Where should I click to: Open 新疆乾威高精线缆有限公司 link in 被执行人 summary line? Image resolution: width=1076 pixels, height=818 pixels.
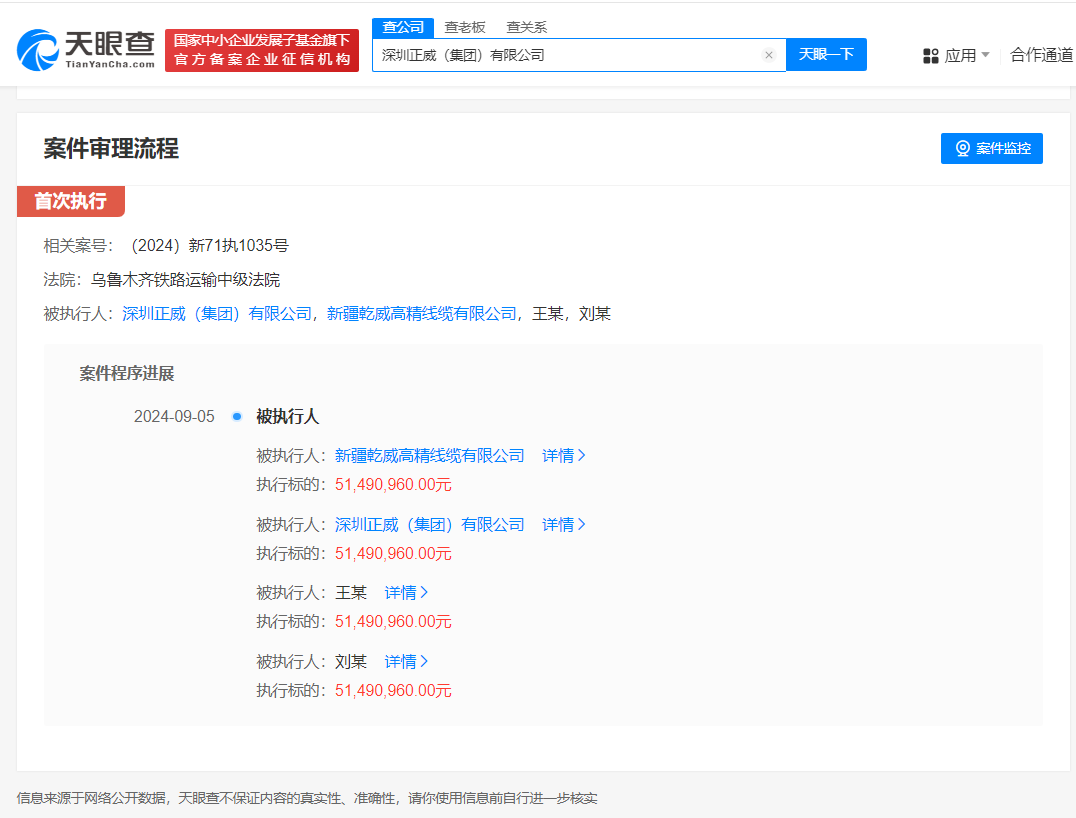point(421,314)
